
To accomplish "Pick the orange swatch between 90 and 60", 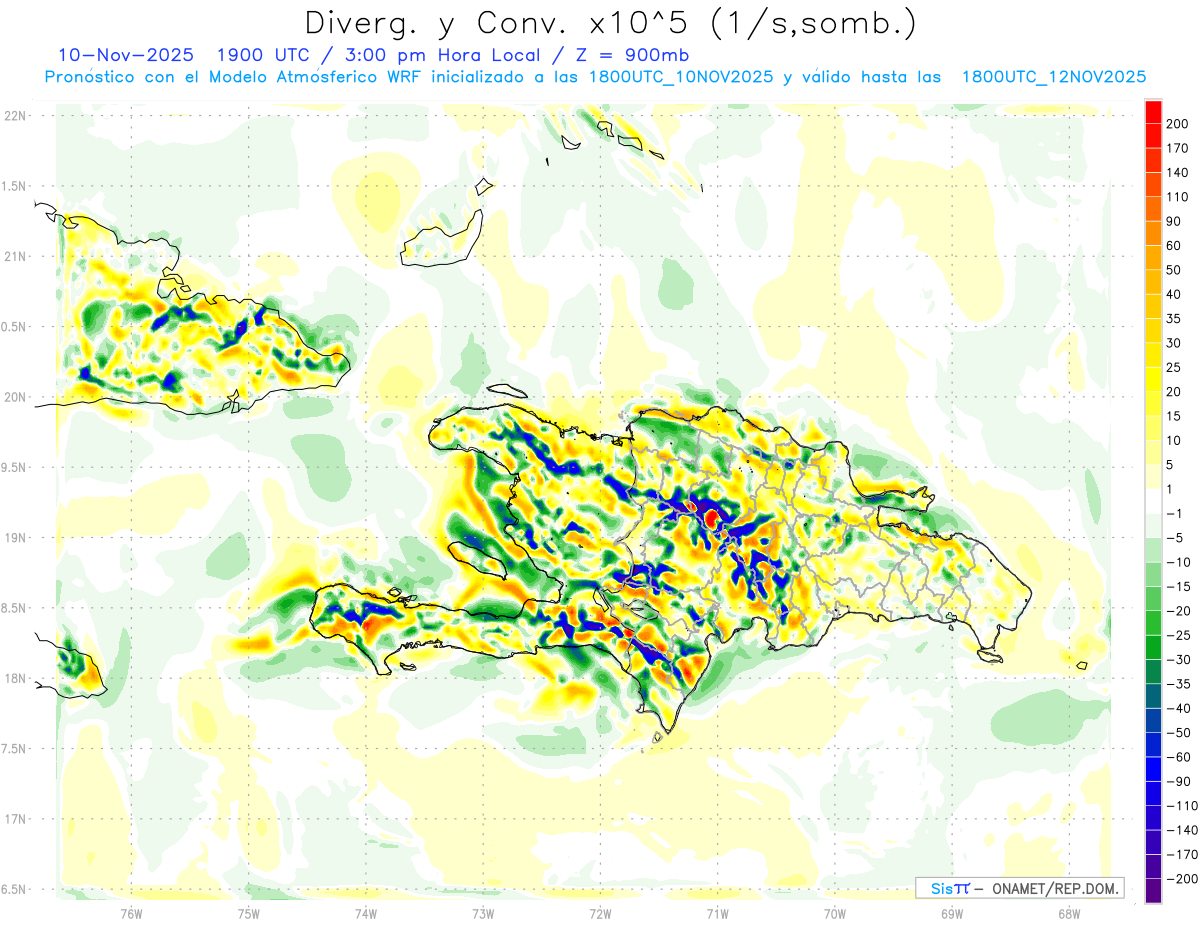I will (1154, 233).
